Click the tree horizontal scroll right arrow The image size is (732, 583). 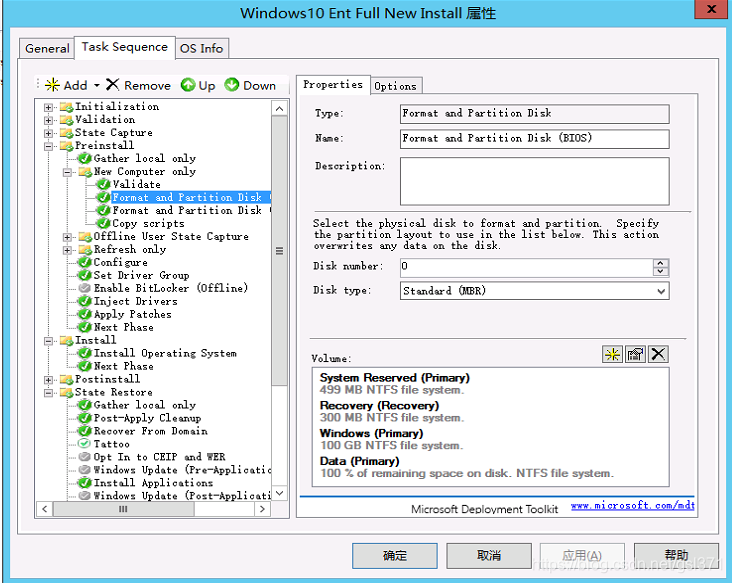click(262, 509)
